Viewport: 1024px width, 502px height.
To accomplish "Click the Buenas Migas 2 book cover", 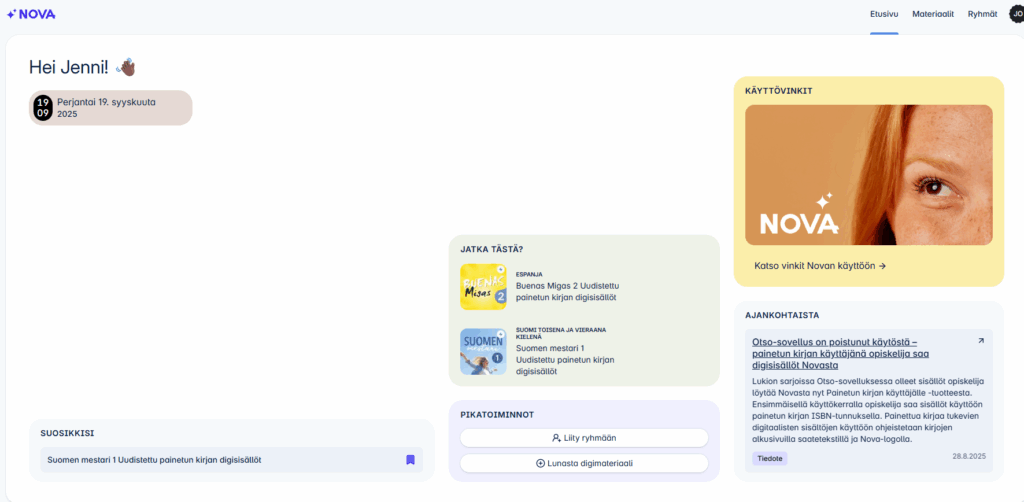I will point(483,287).
